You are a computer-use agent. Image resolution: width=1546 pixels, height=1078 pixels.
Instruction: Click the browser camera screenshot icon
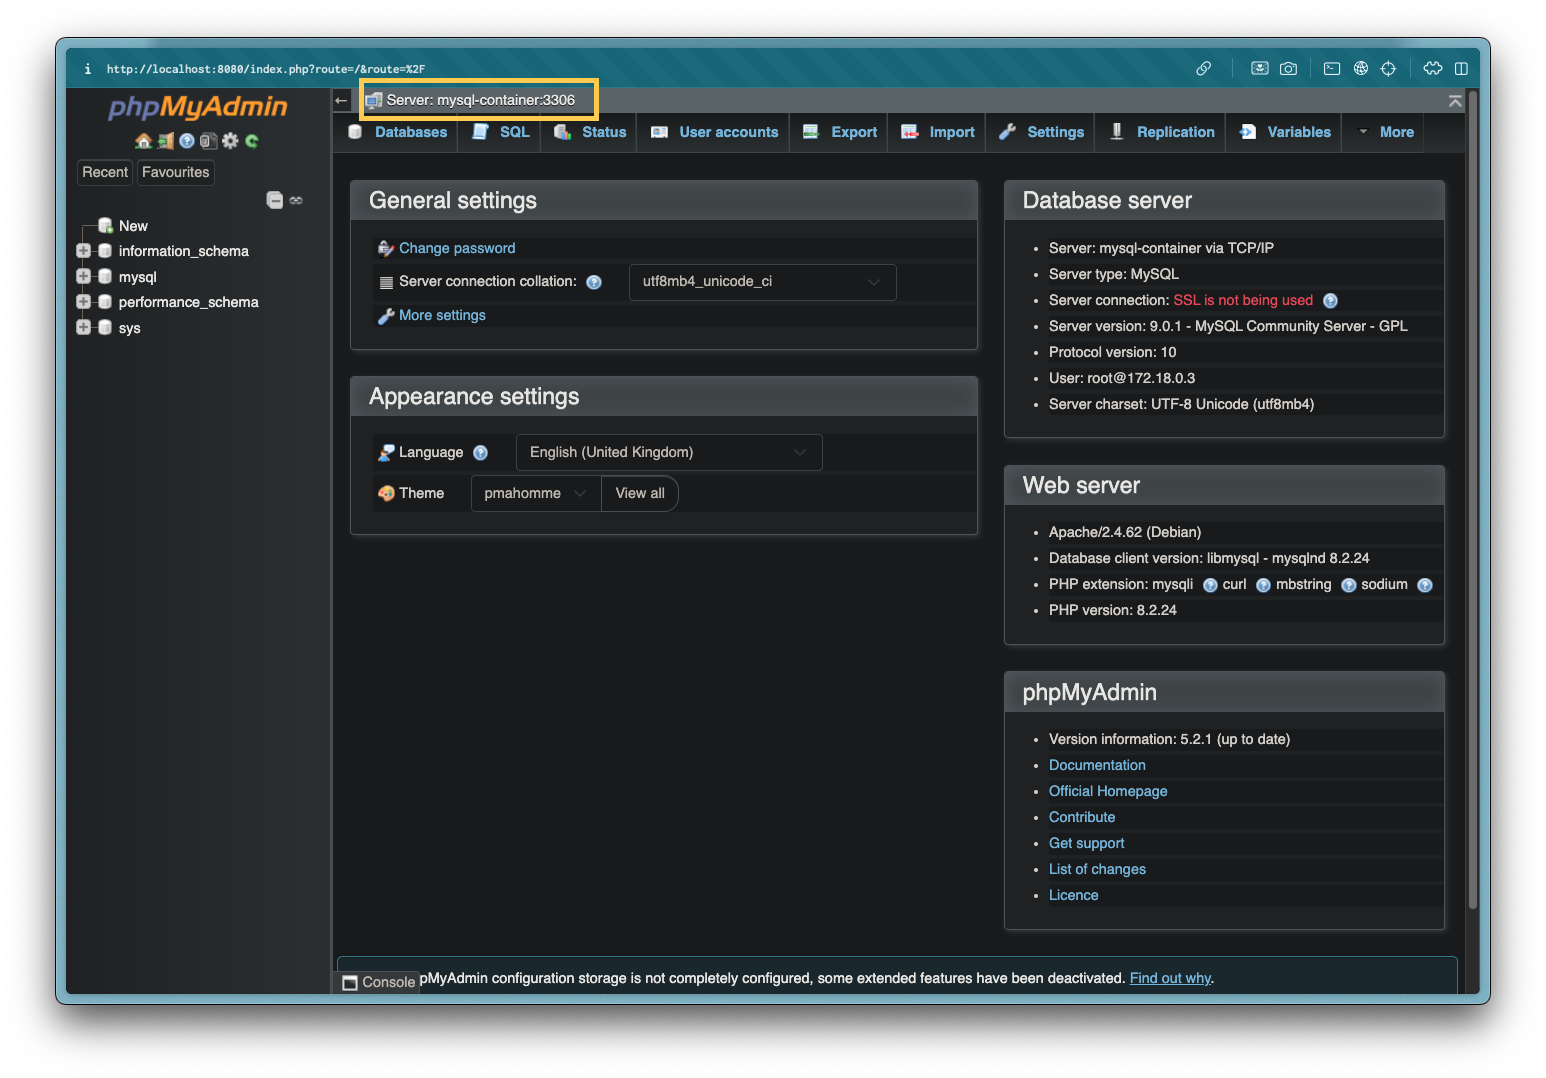coord(1289,68)
